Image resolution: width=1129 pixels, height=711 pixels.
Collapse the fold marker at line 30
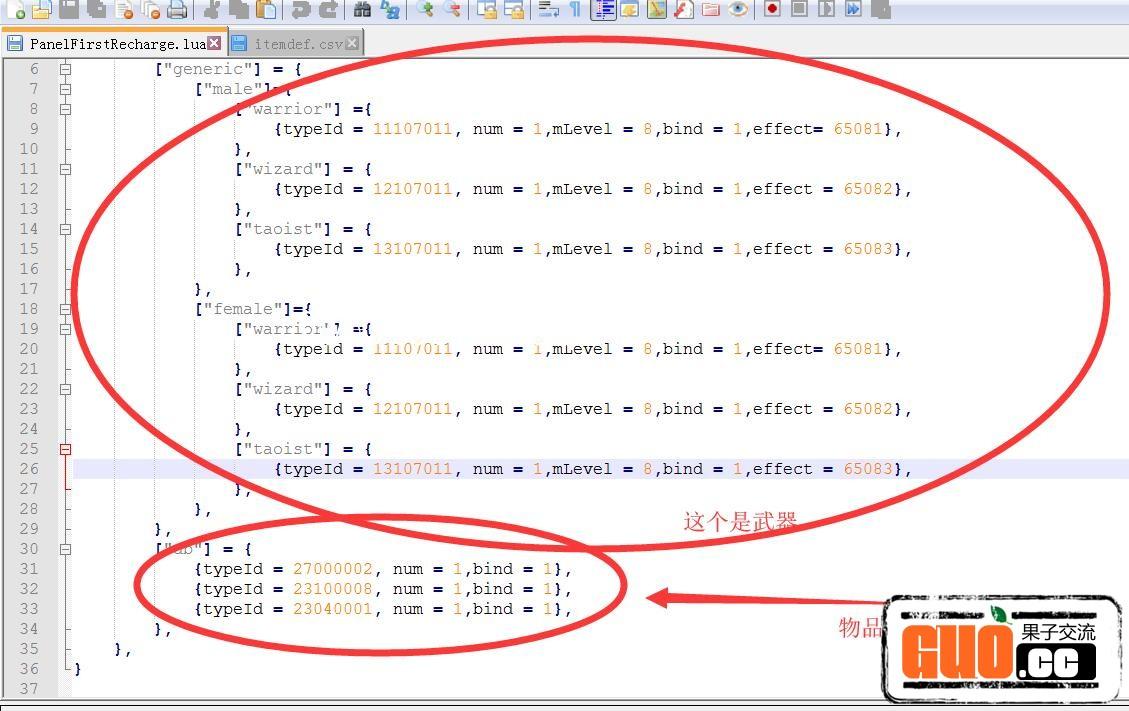[65, 549]
